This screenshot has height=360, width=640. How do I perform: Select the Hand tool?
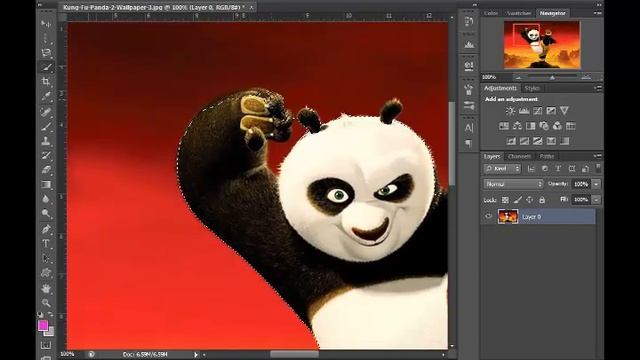click(x=46, y=288)
